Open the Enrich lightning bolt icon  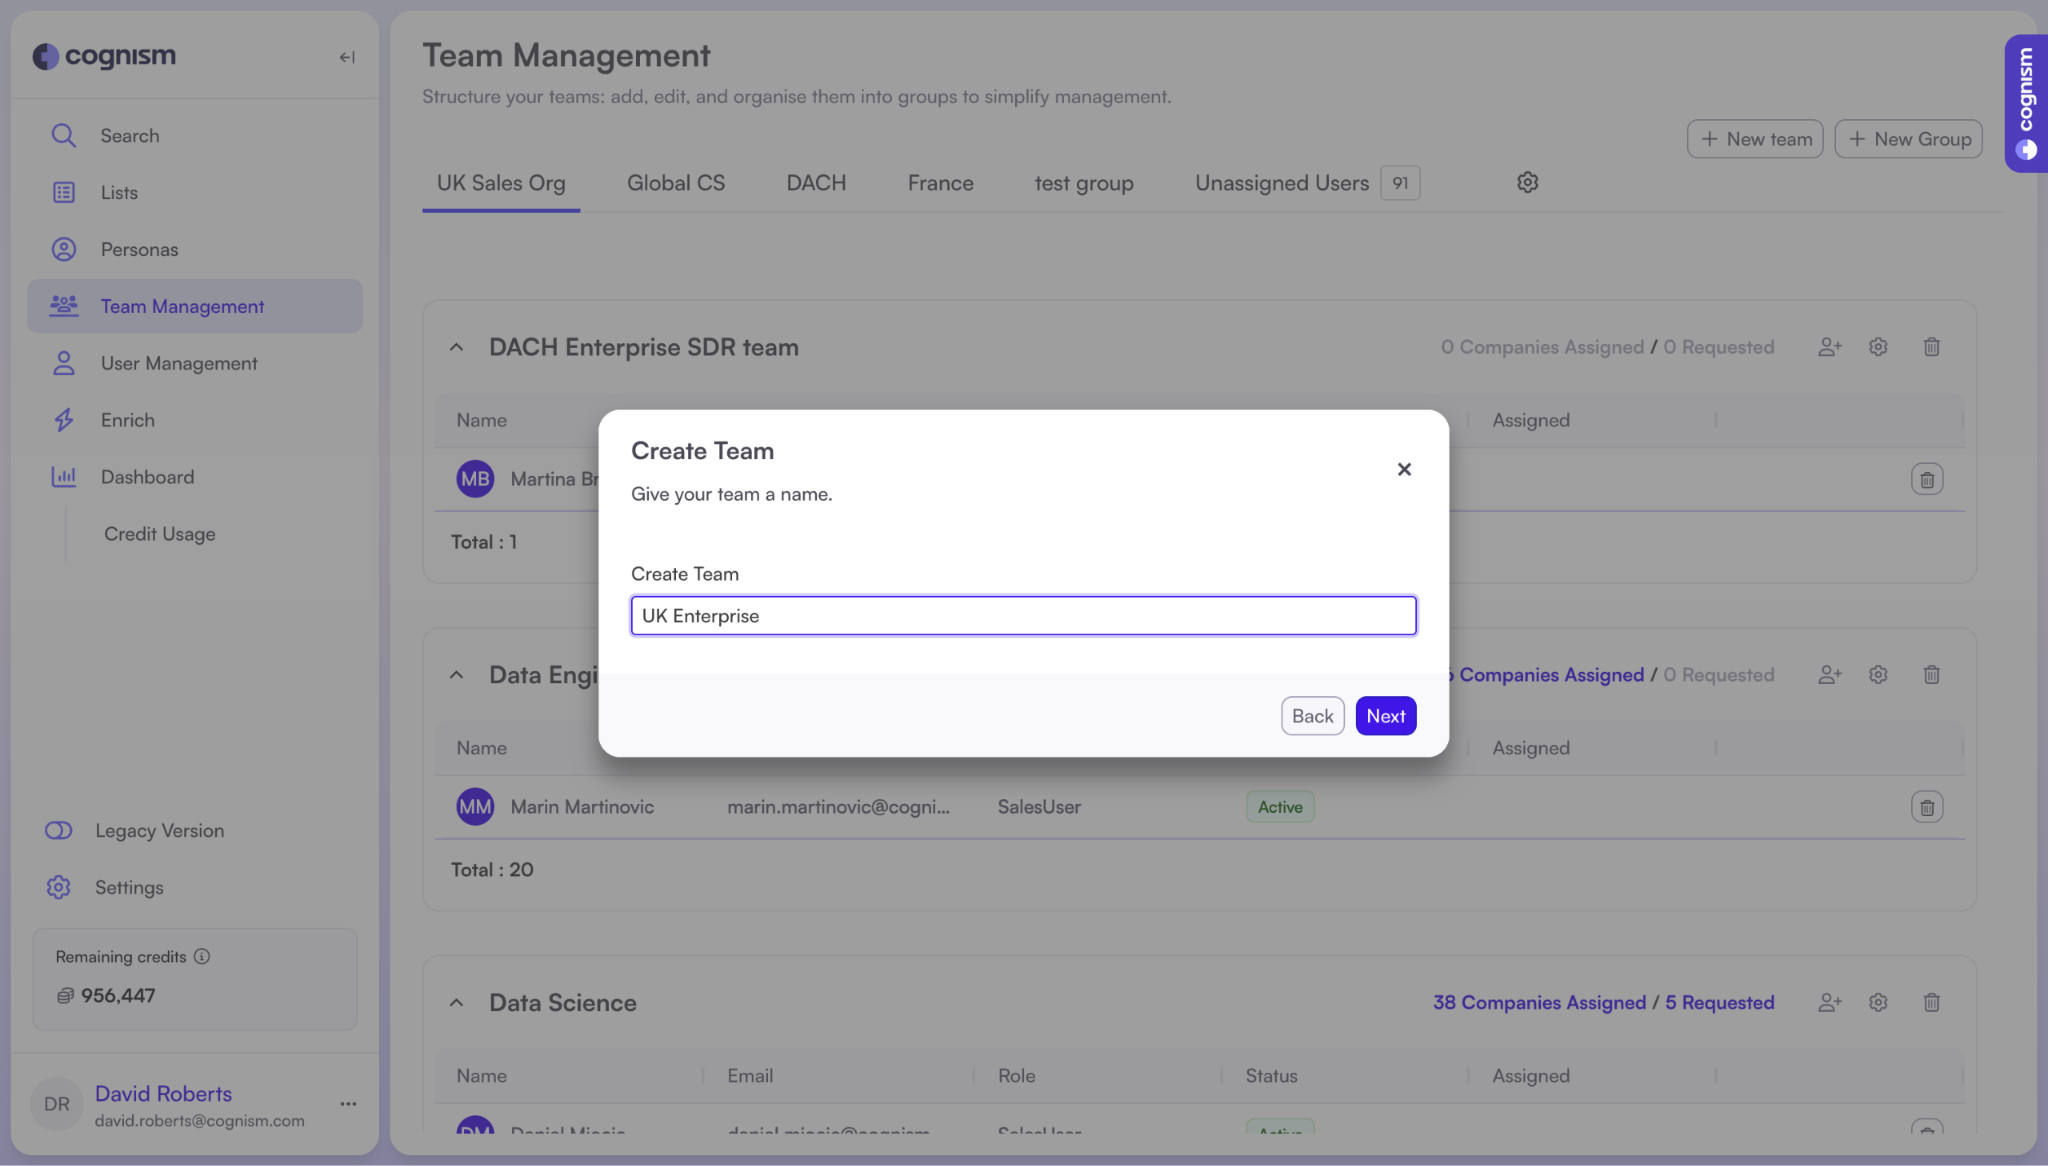(64, 420)
